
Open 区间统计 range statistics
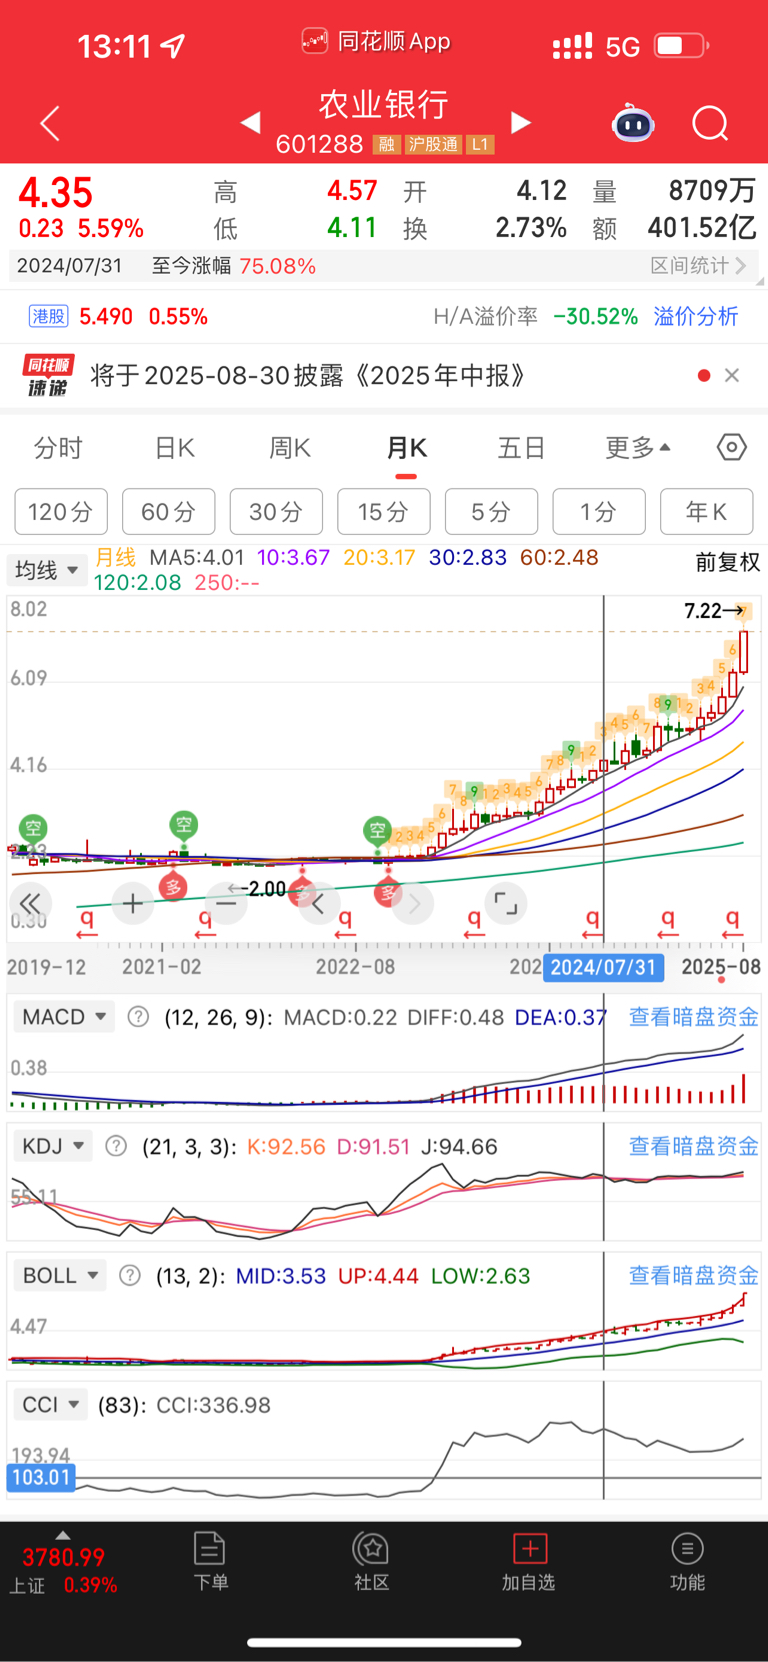[698, 265]
